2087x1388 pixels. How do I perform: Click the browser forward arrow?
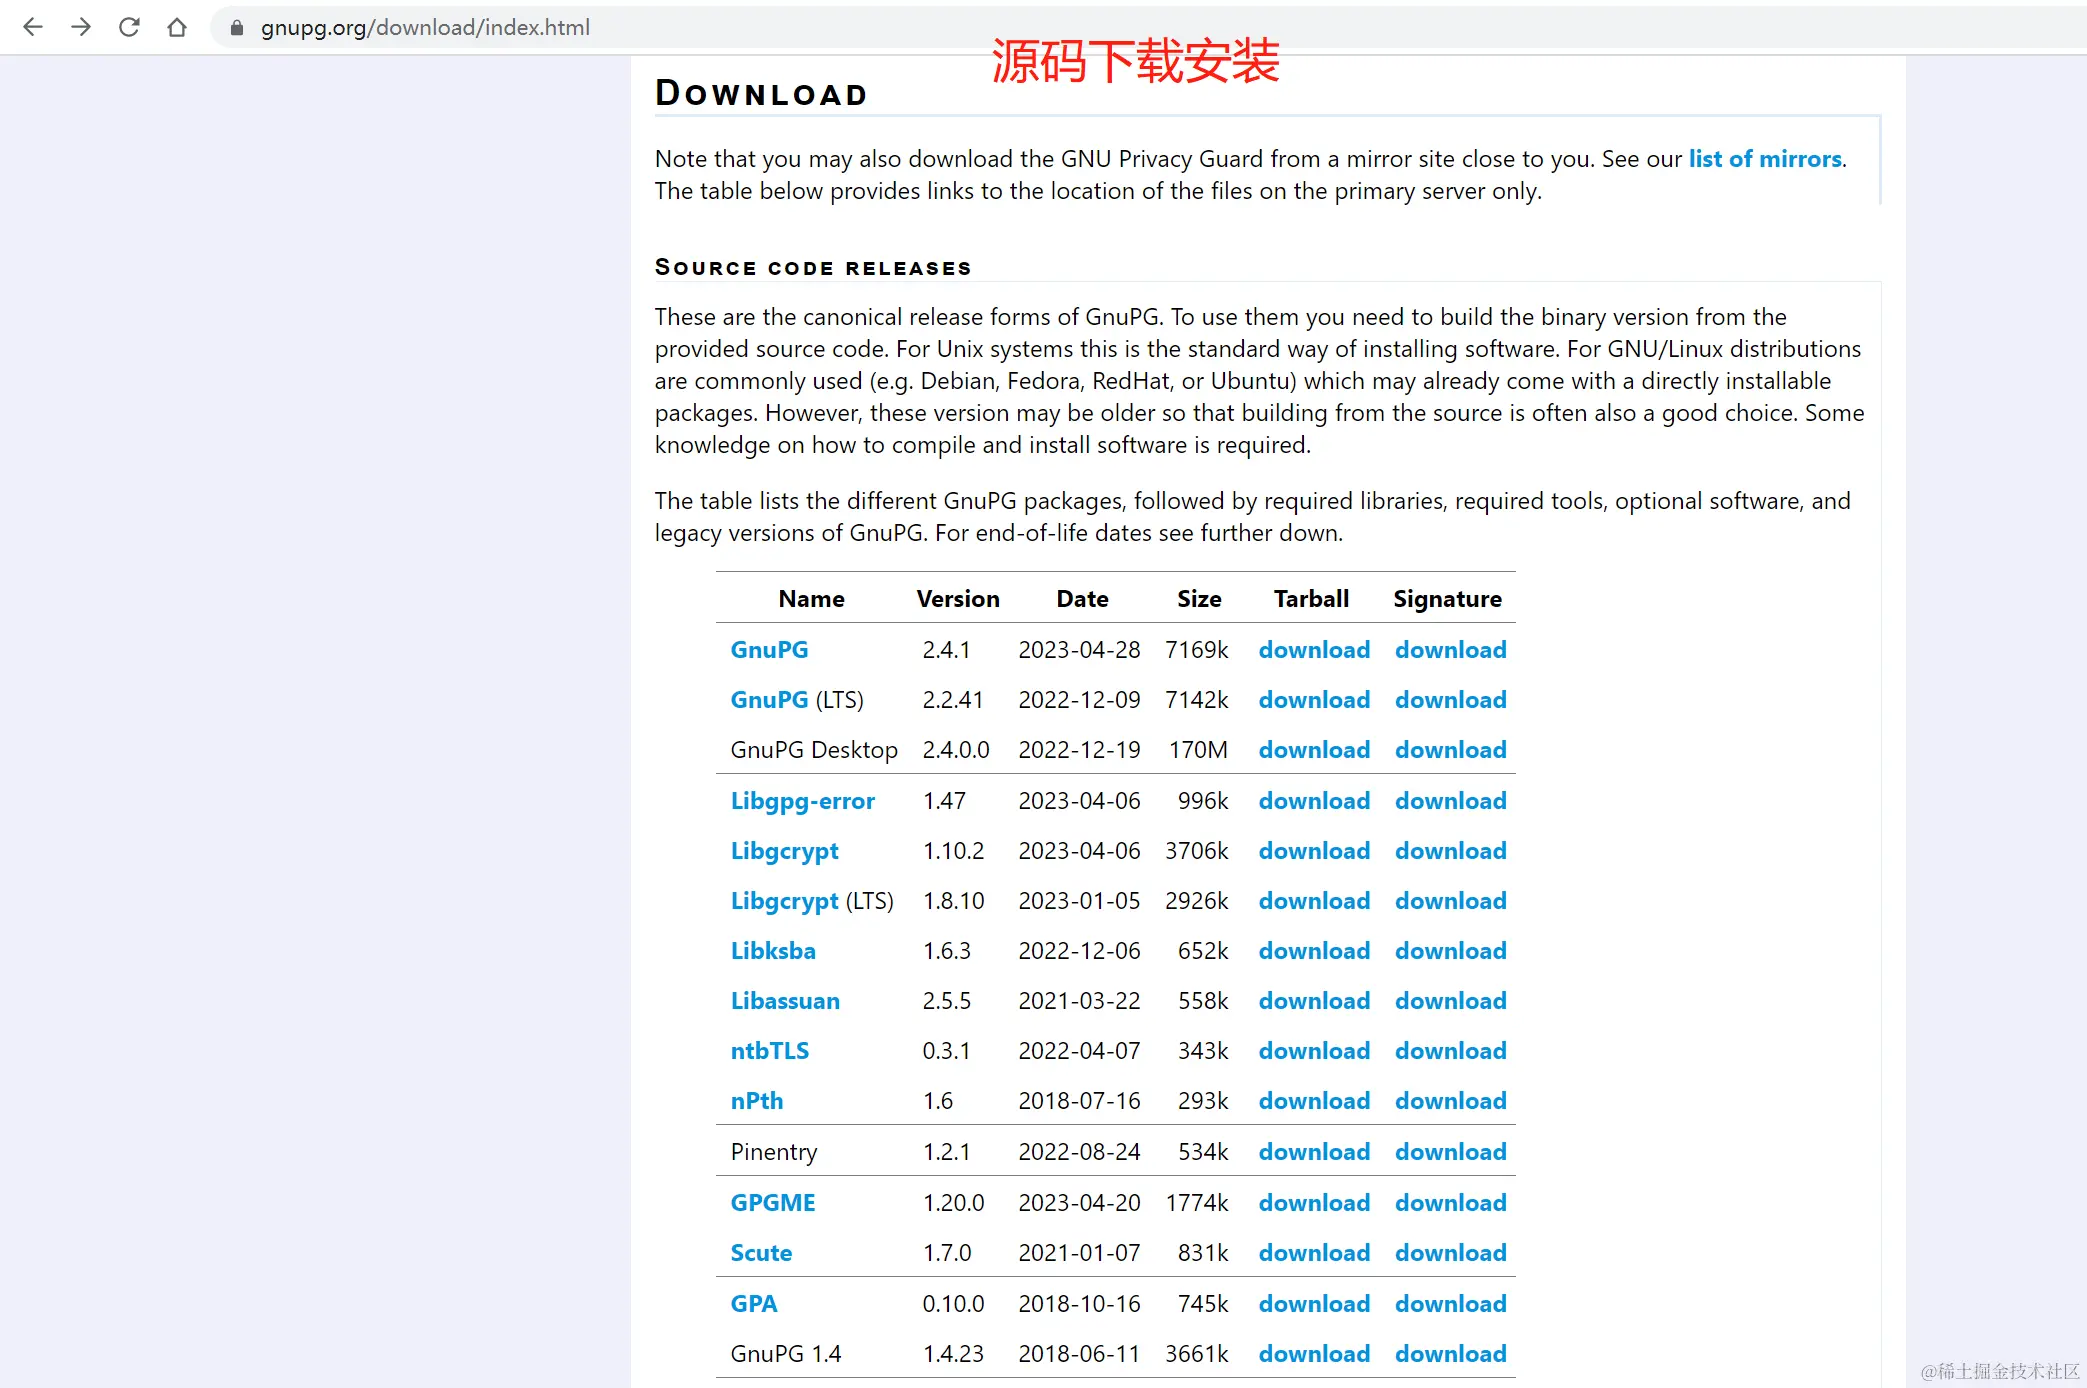pyautogui.click(x=81, y=27)
